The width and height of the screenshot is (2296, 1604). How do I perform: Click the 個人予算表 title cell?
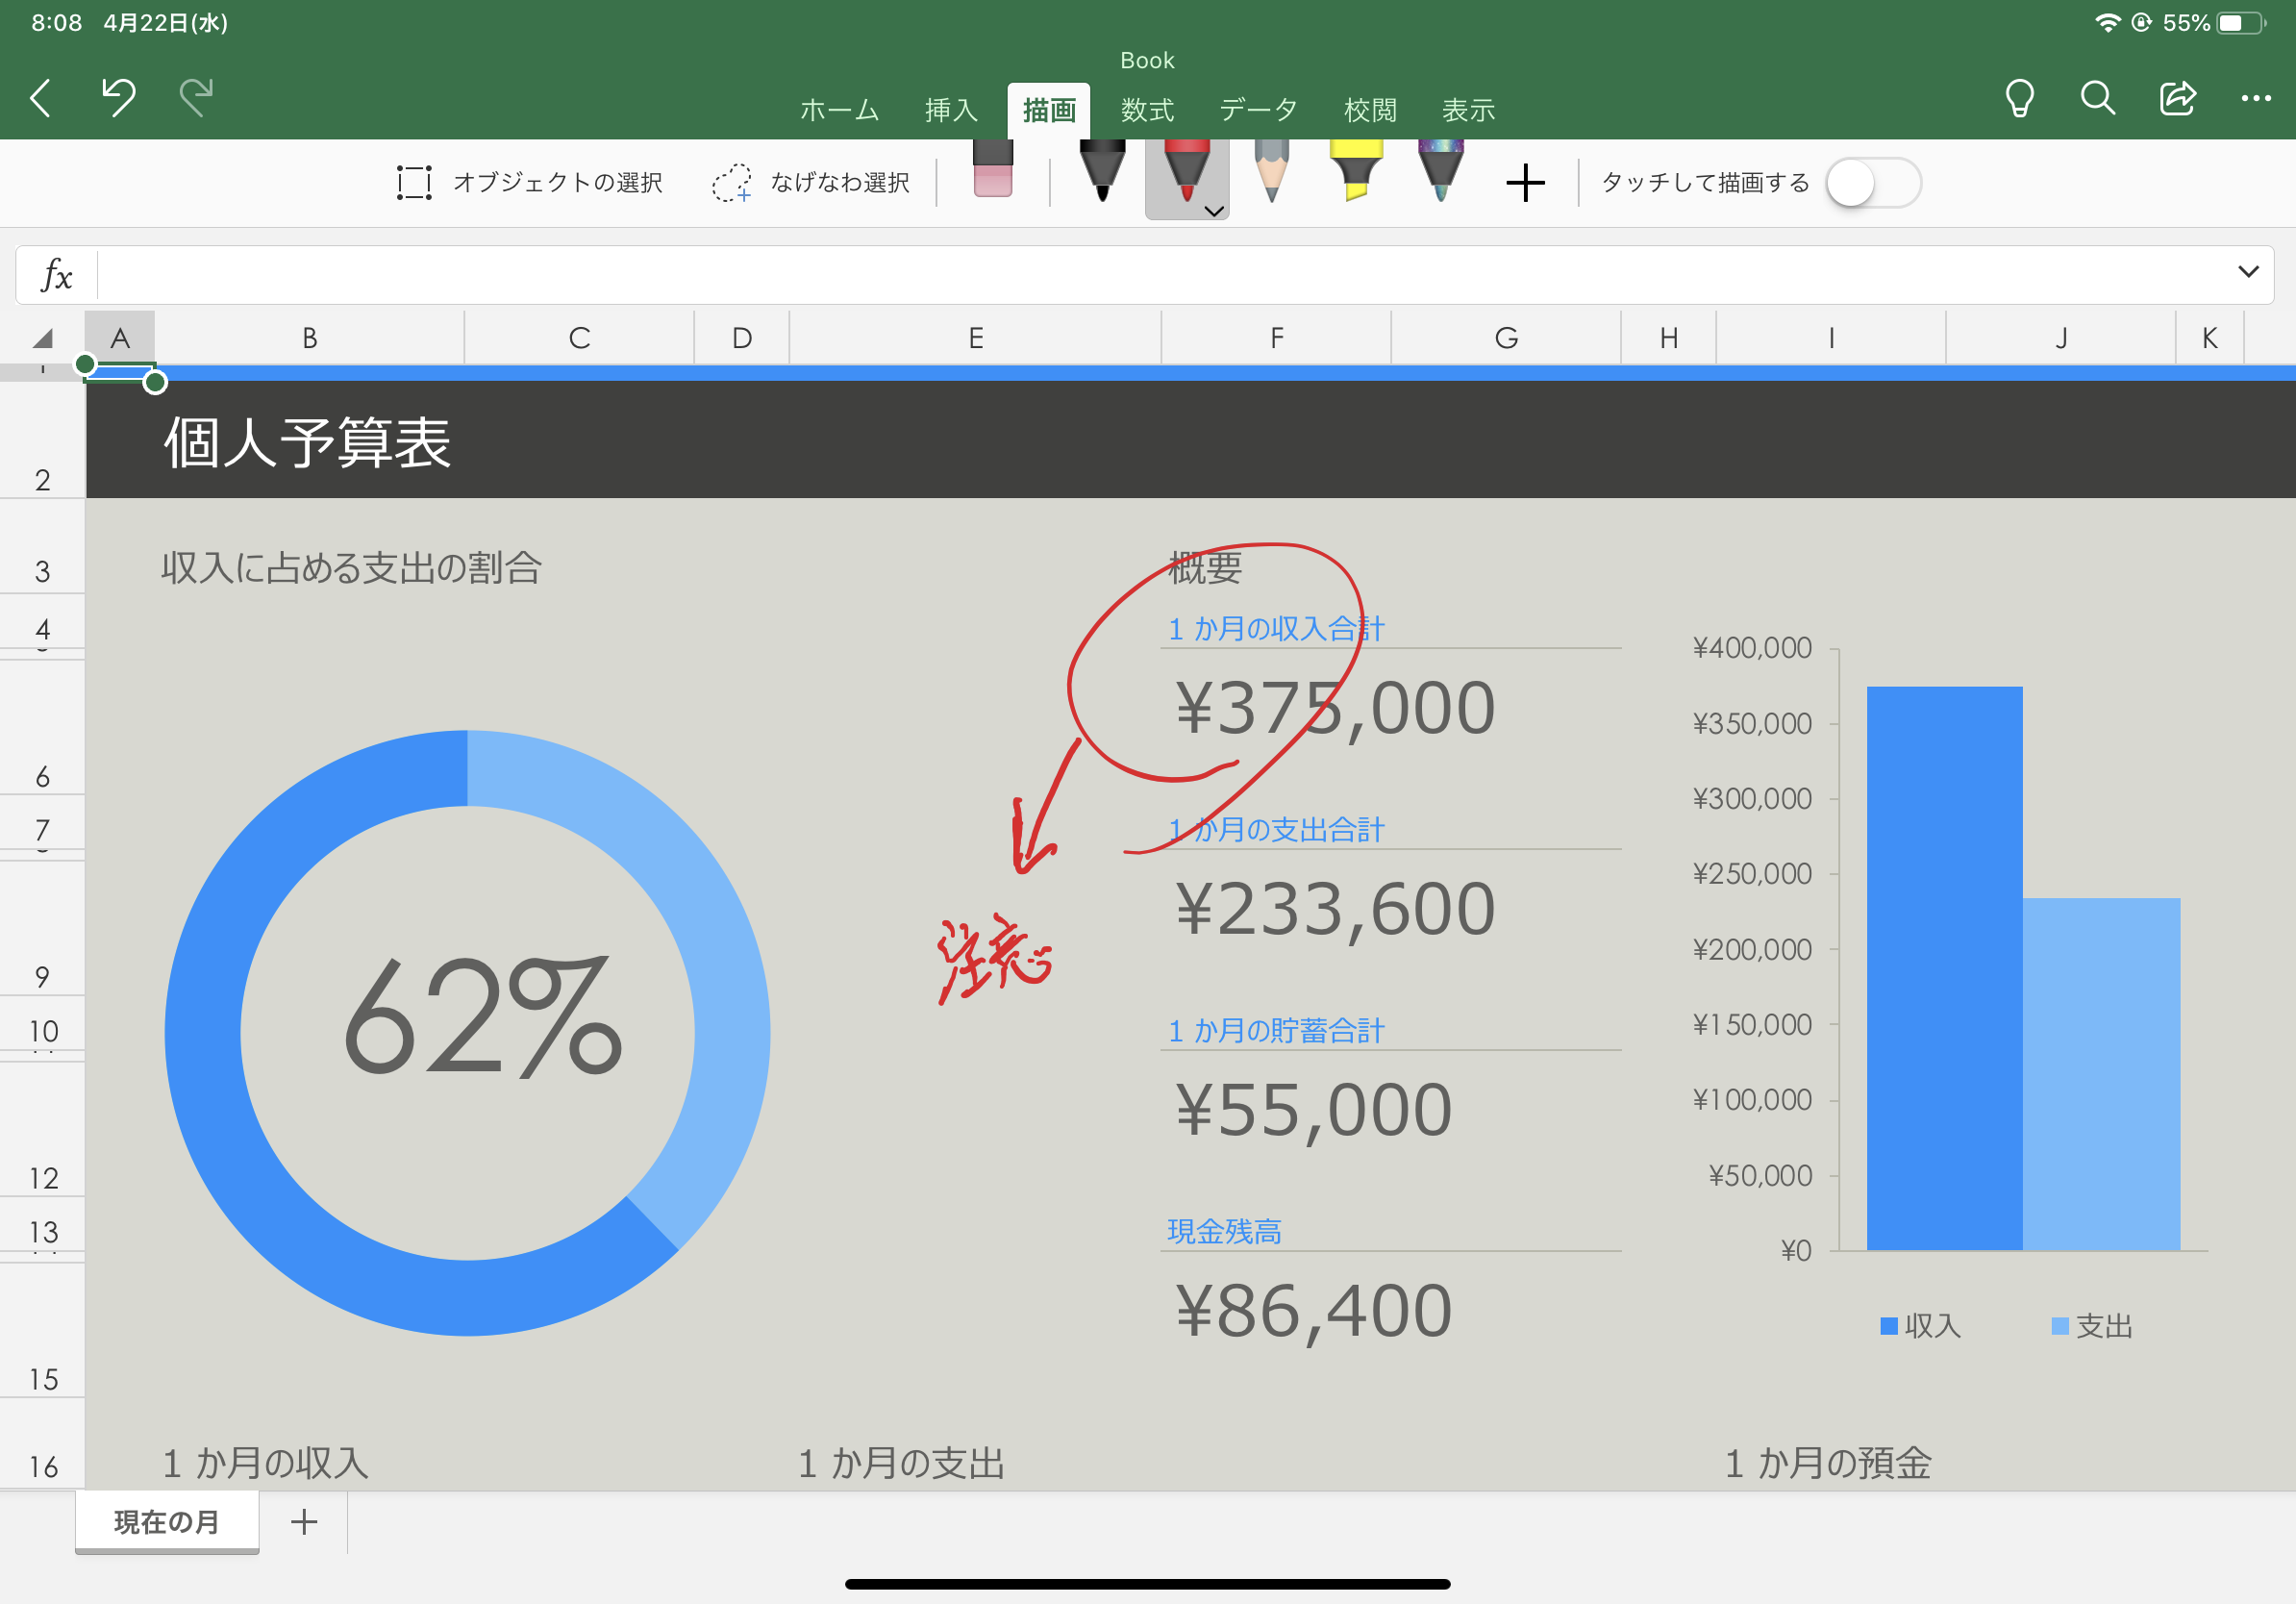(308, 442)
